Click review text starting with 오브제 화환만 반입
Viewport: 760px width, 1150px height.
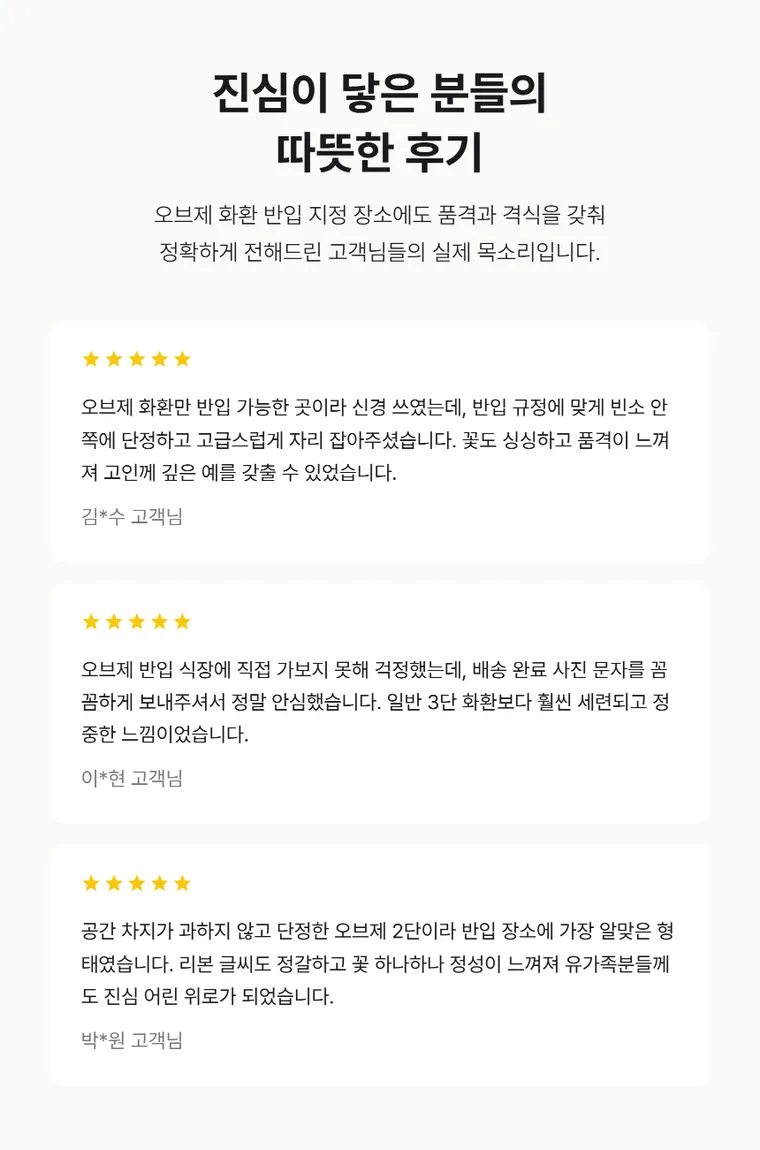tap(375, 440)
